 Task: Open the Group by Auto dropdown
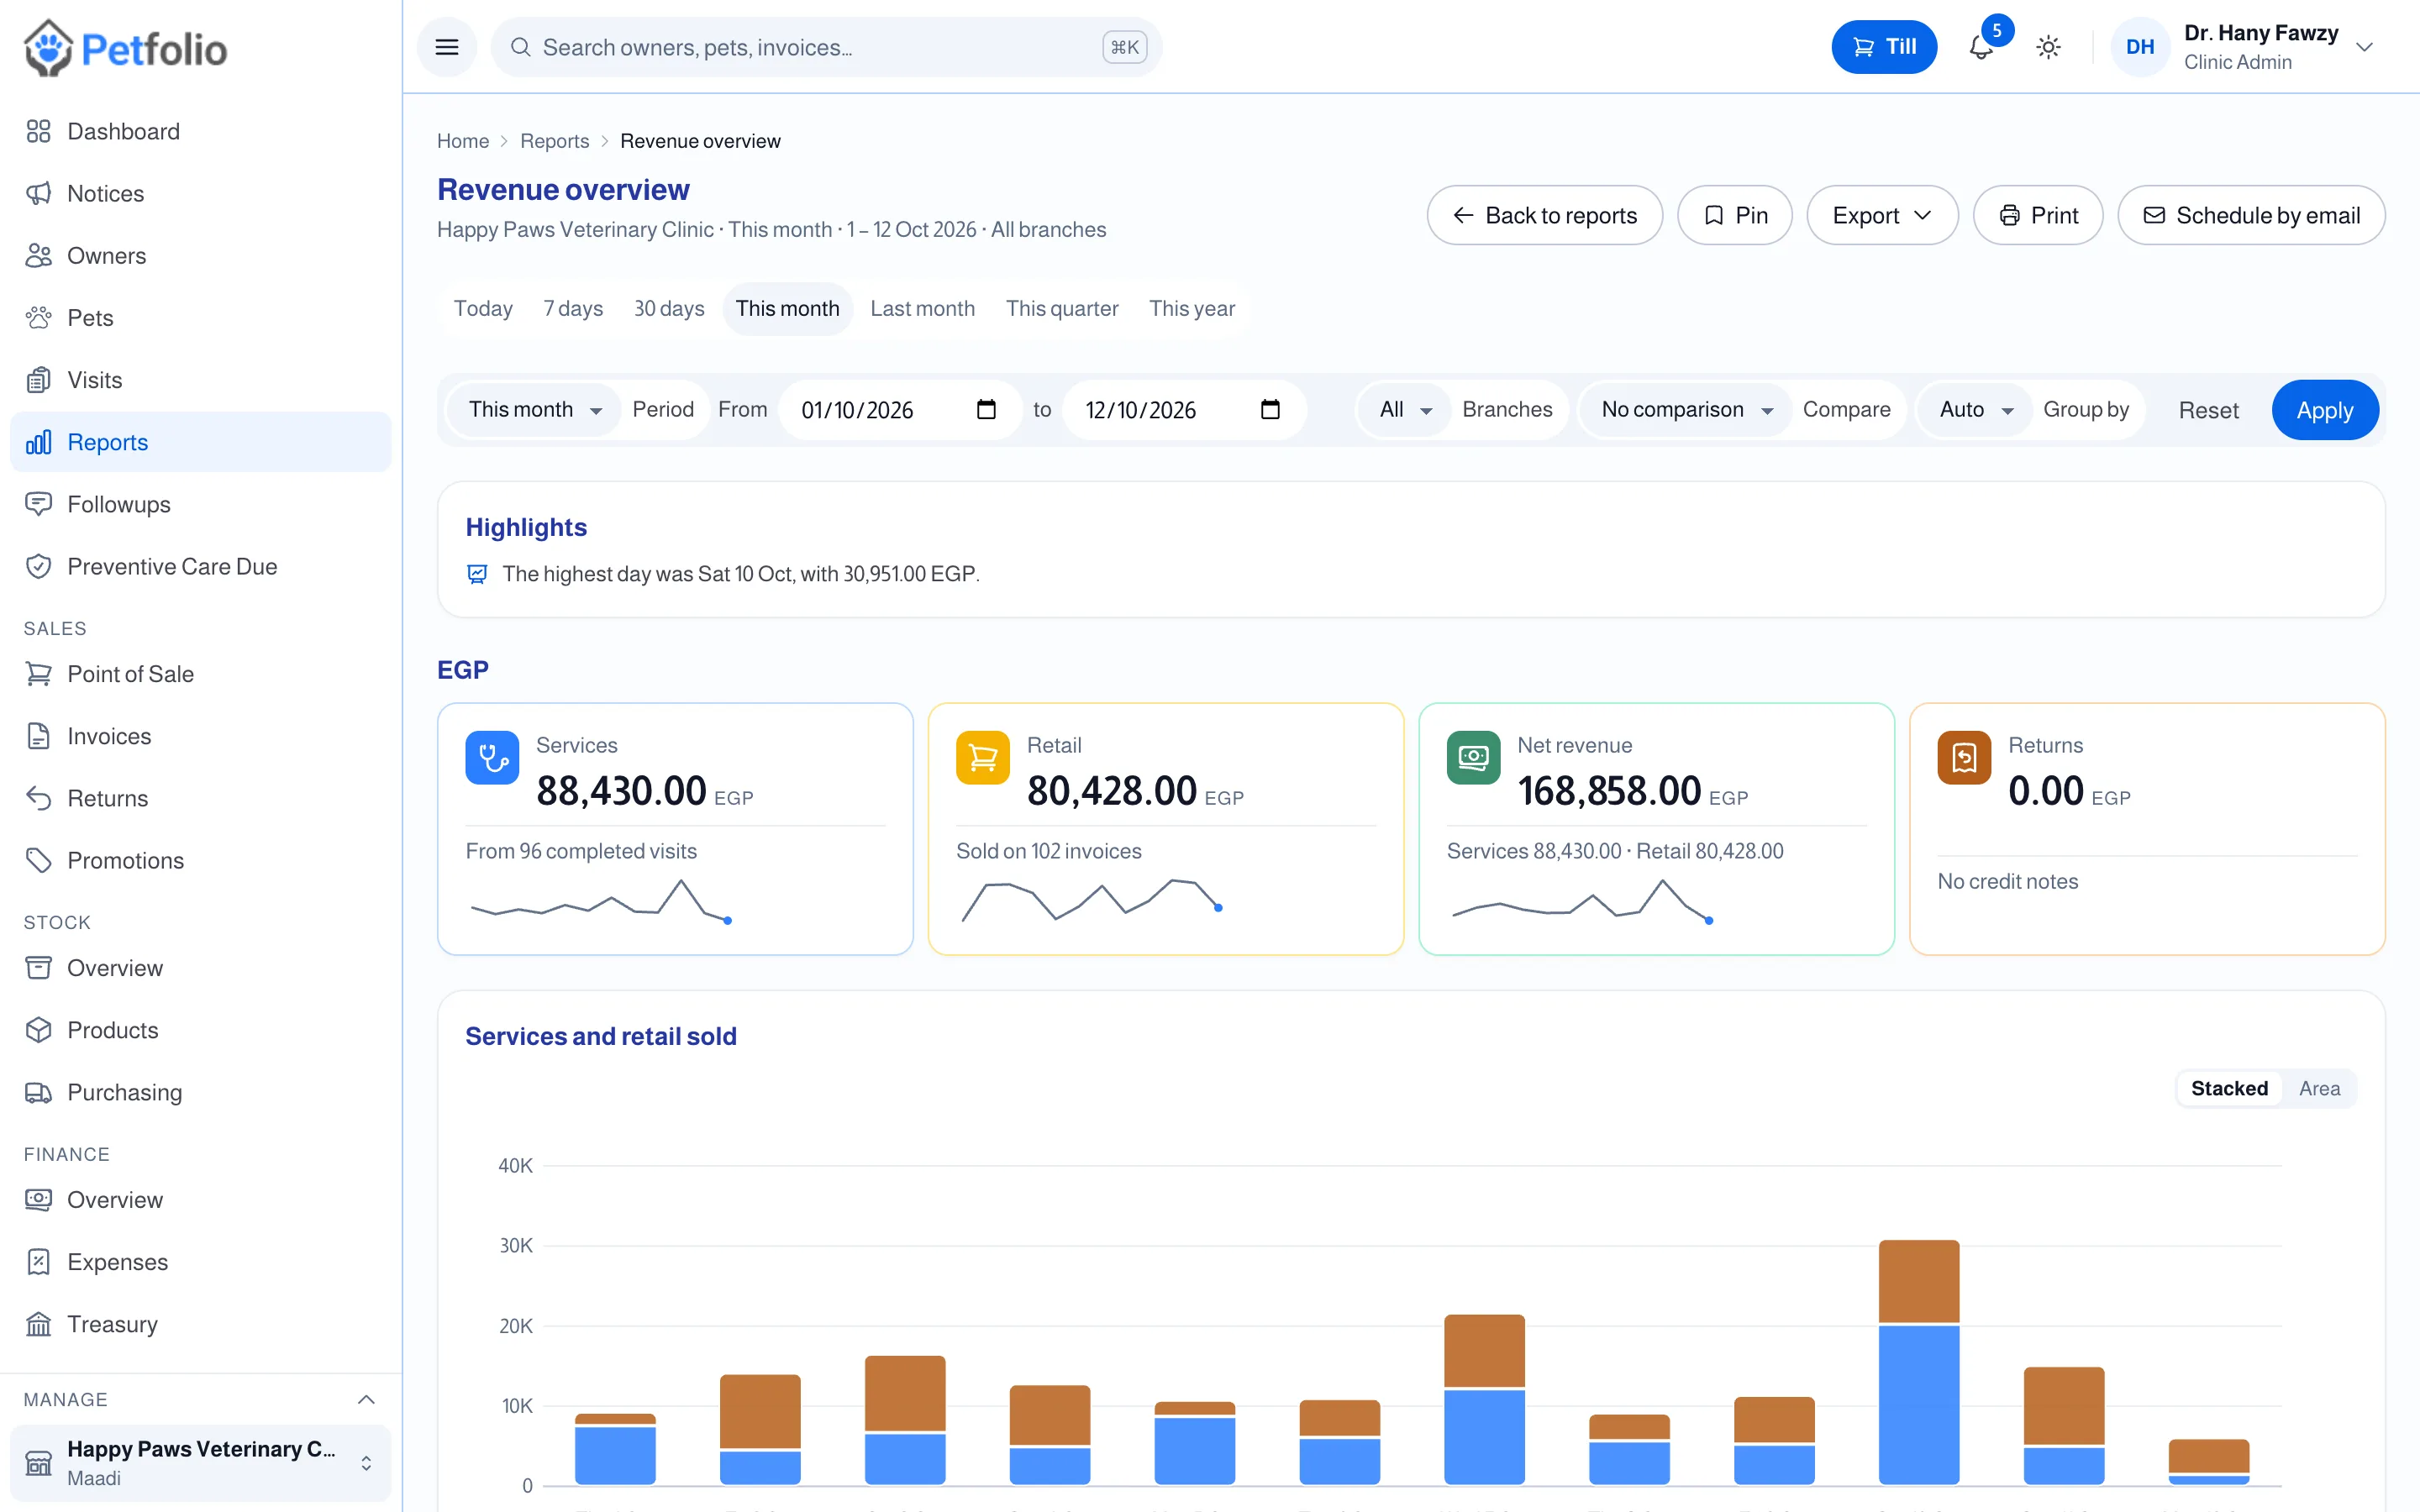pyautogui.click(x=1975, y=409)
